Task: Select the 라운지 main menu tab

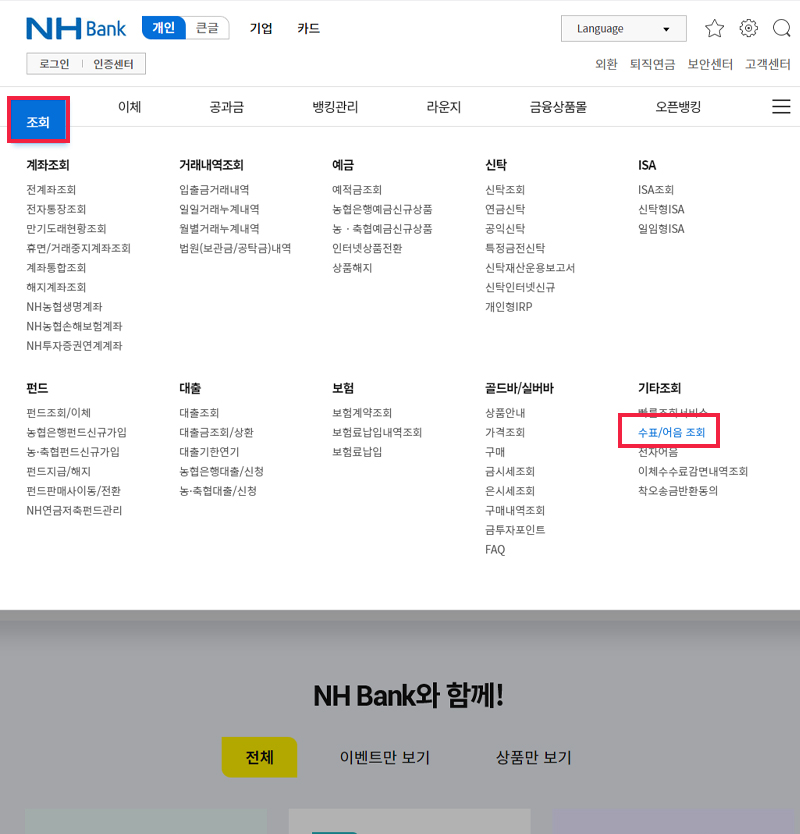Action: pyautogui.click(x=444, y=107)
